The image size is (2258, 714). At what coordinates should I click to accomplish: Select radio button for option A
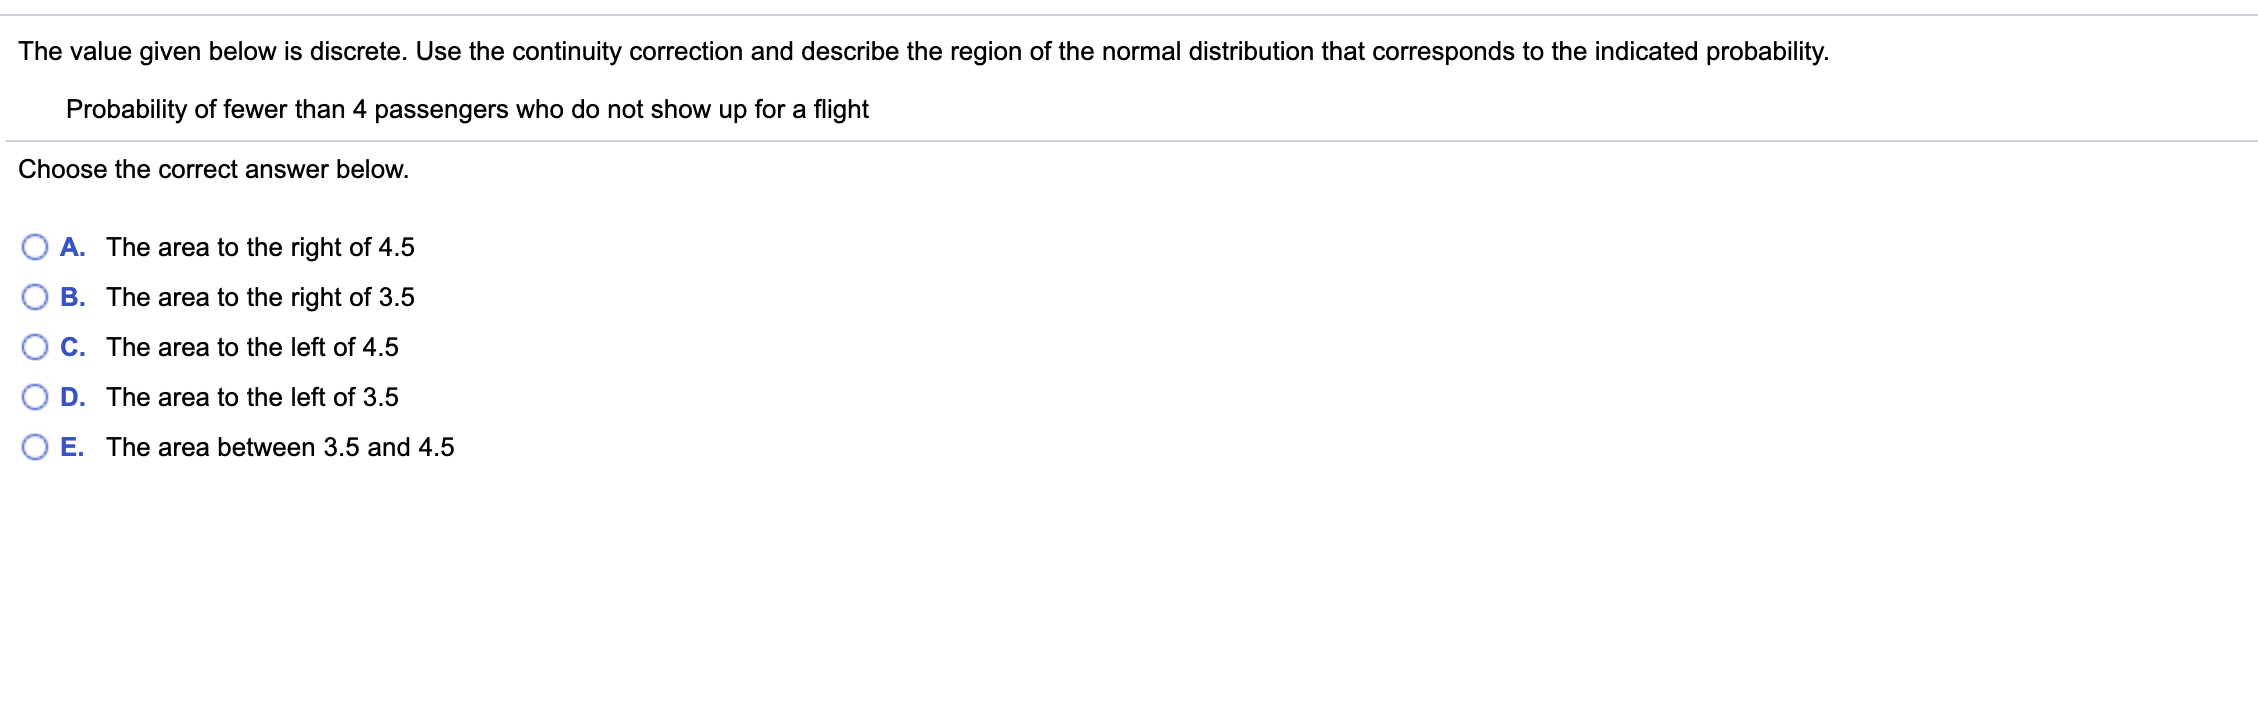(x=36, y=246)
